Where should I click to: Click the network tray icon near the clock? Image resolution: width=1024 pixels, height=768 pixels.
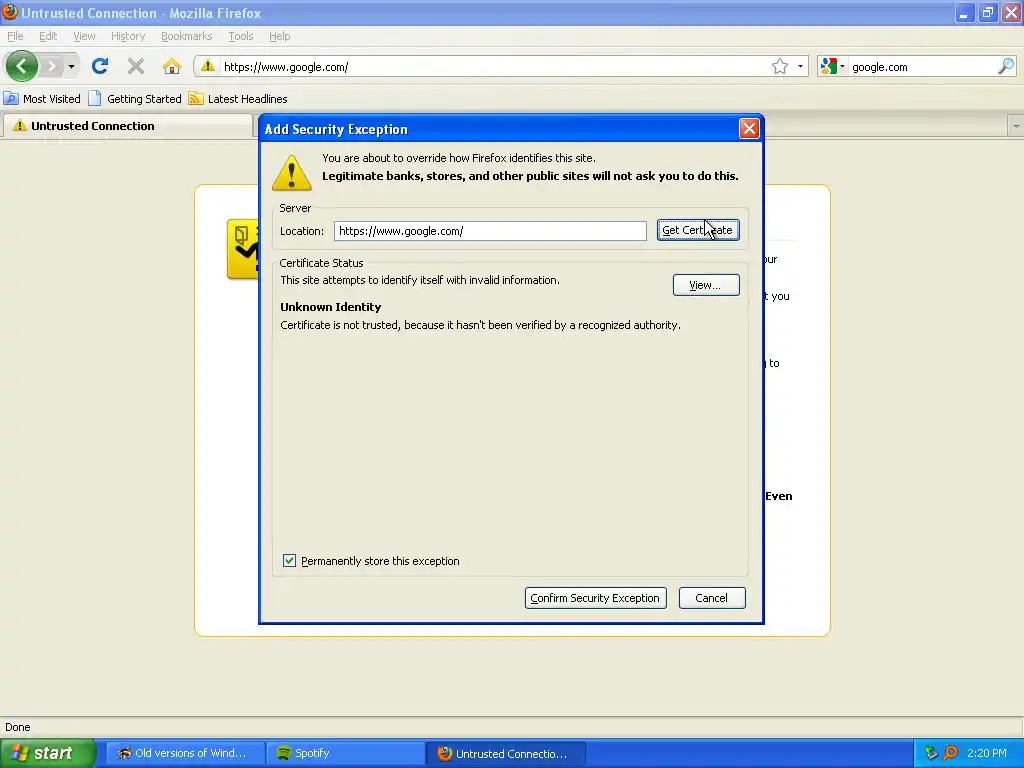[x=931, y=753]
